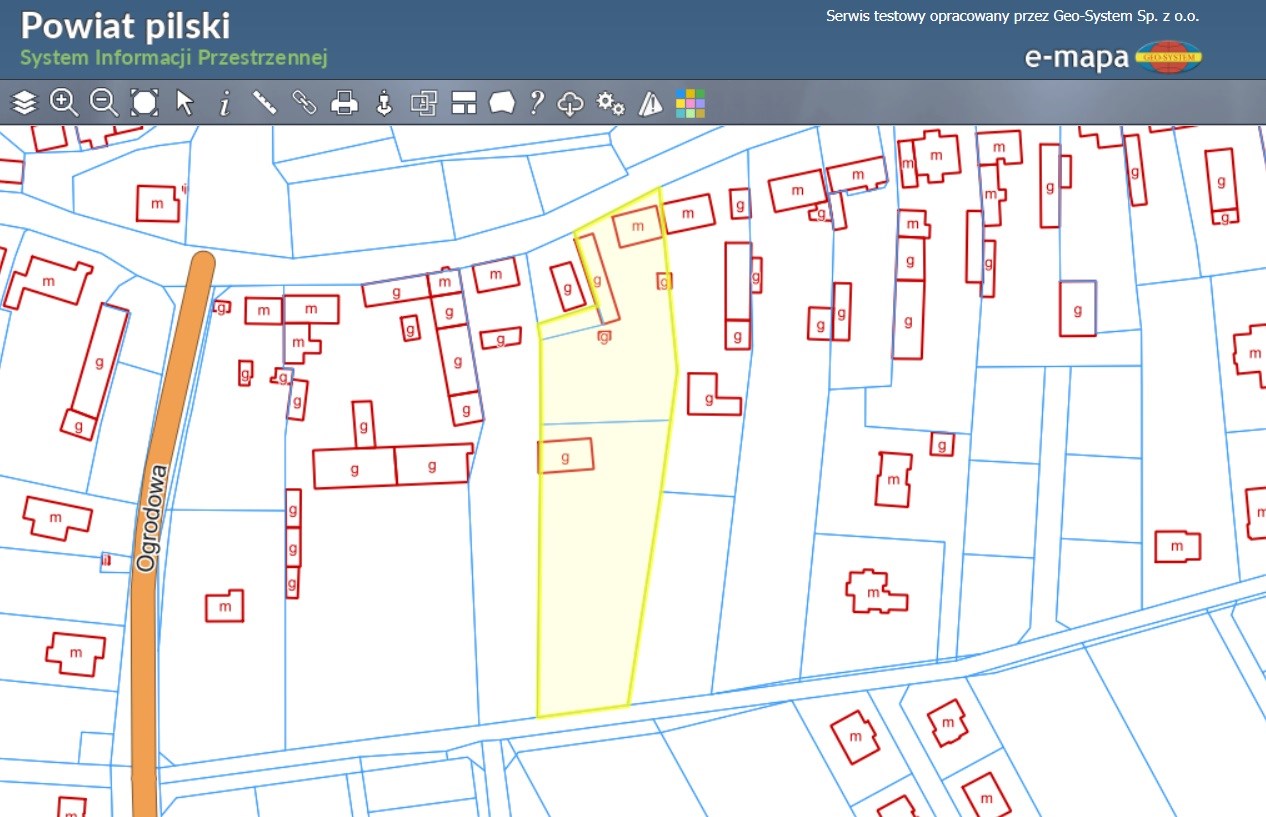The width and height of the screenshot is (1266, 817).
Task: Activate the object information 'i' tool
Action: [x=225, y=102]
